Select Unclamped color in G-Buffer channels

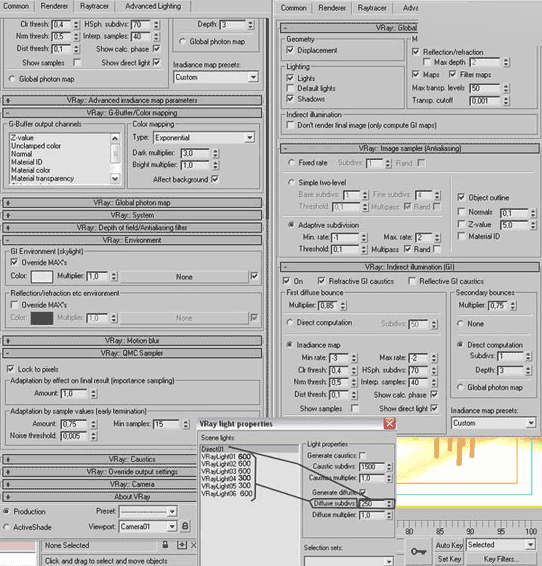pyautogui.click(x=36, y=146)
